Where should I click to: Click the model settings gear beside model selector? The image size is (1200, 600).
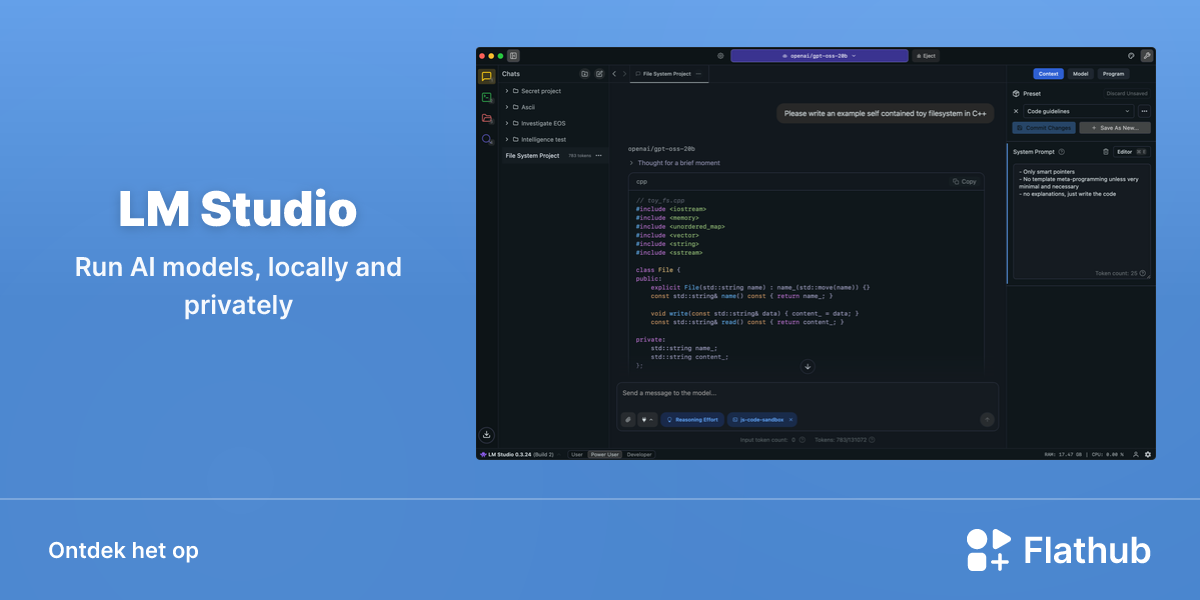pyautogui.click(x=720, y=56)
